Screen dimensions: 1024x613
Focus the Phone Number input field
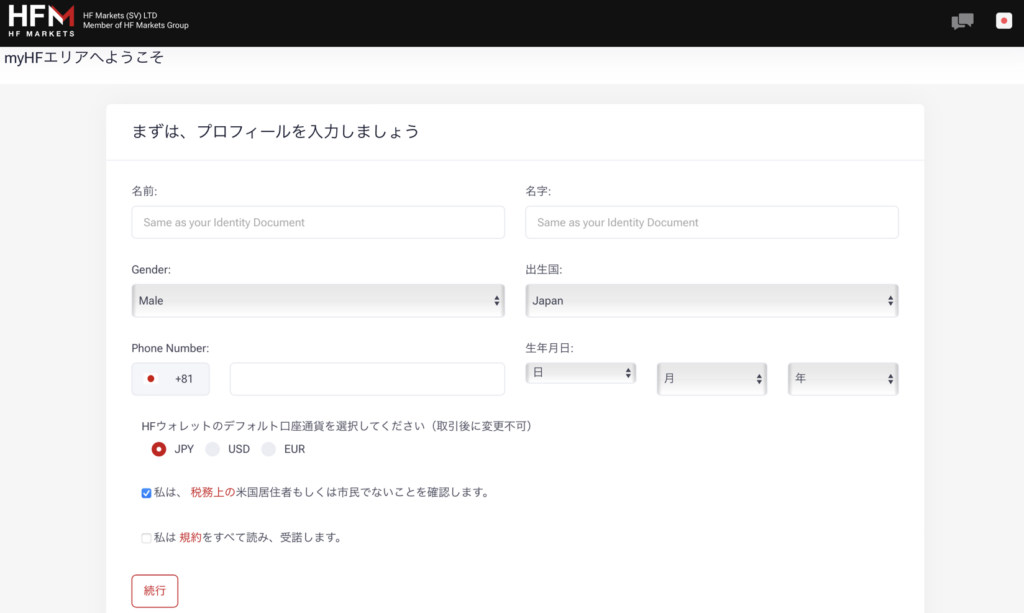pyautogui.click(x=367, y=379)
